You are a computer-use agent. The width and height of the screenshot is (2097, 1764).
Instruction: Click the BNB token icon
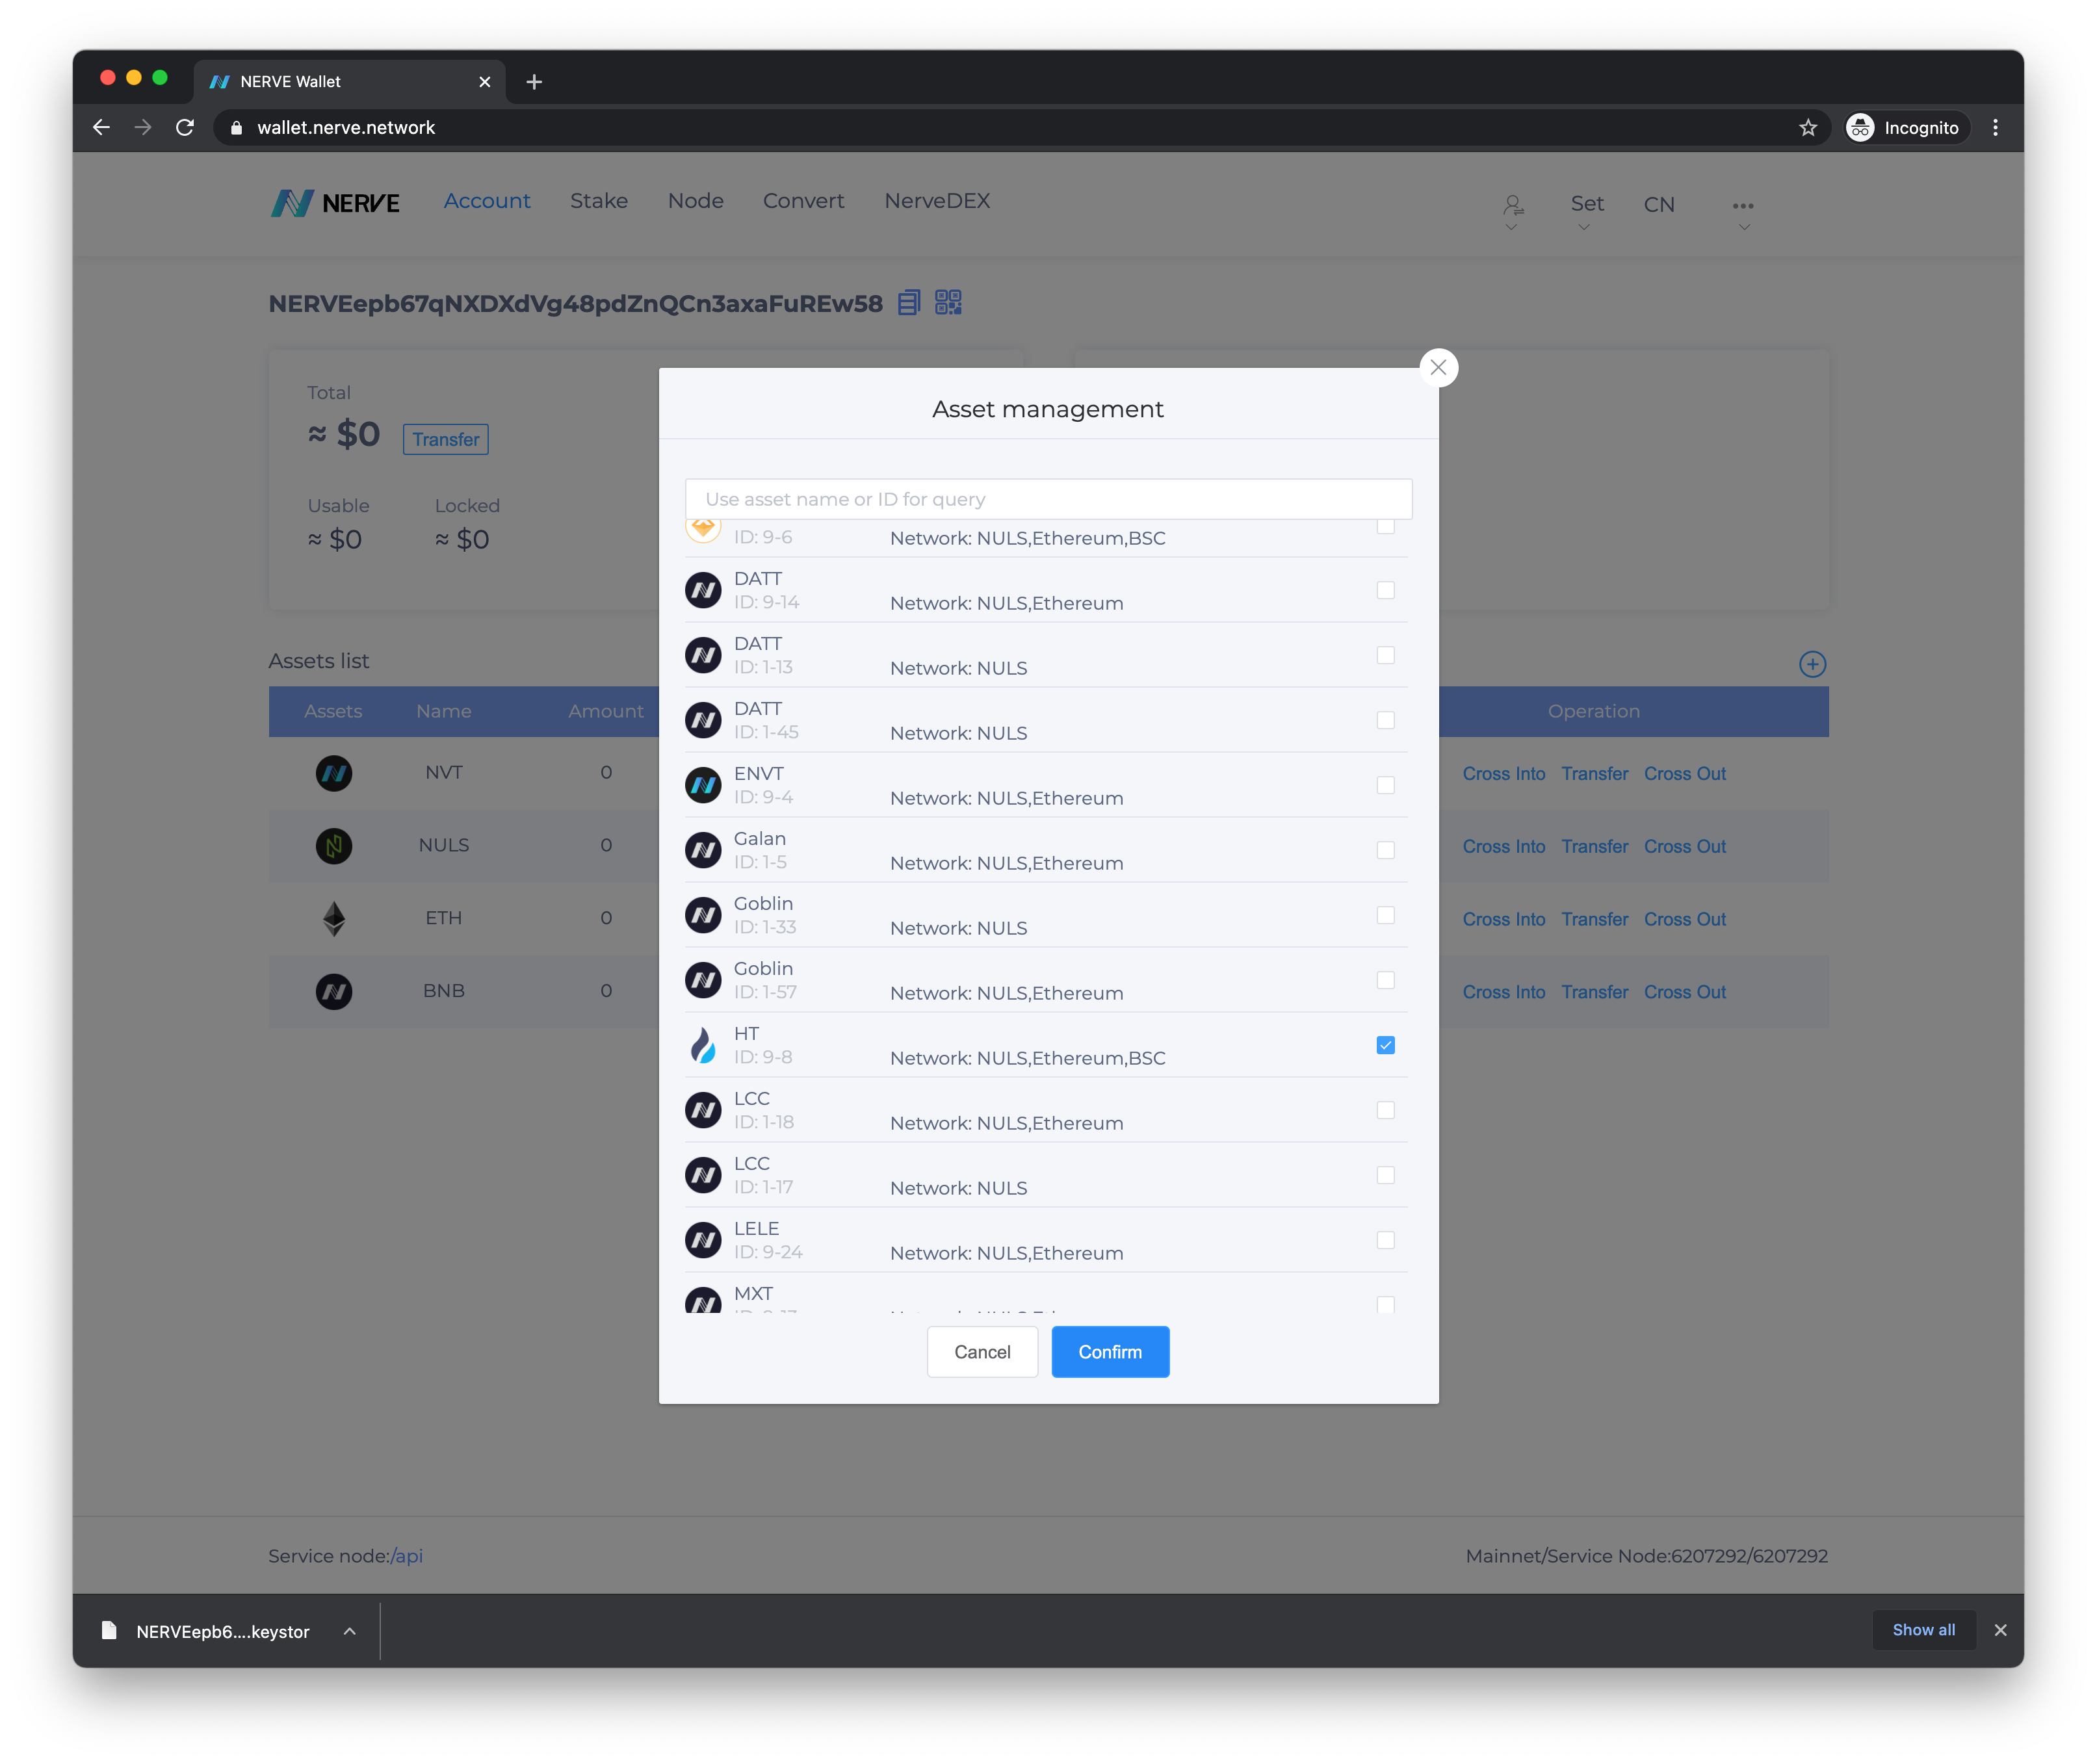(334, 992)
